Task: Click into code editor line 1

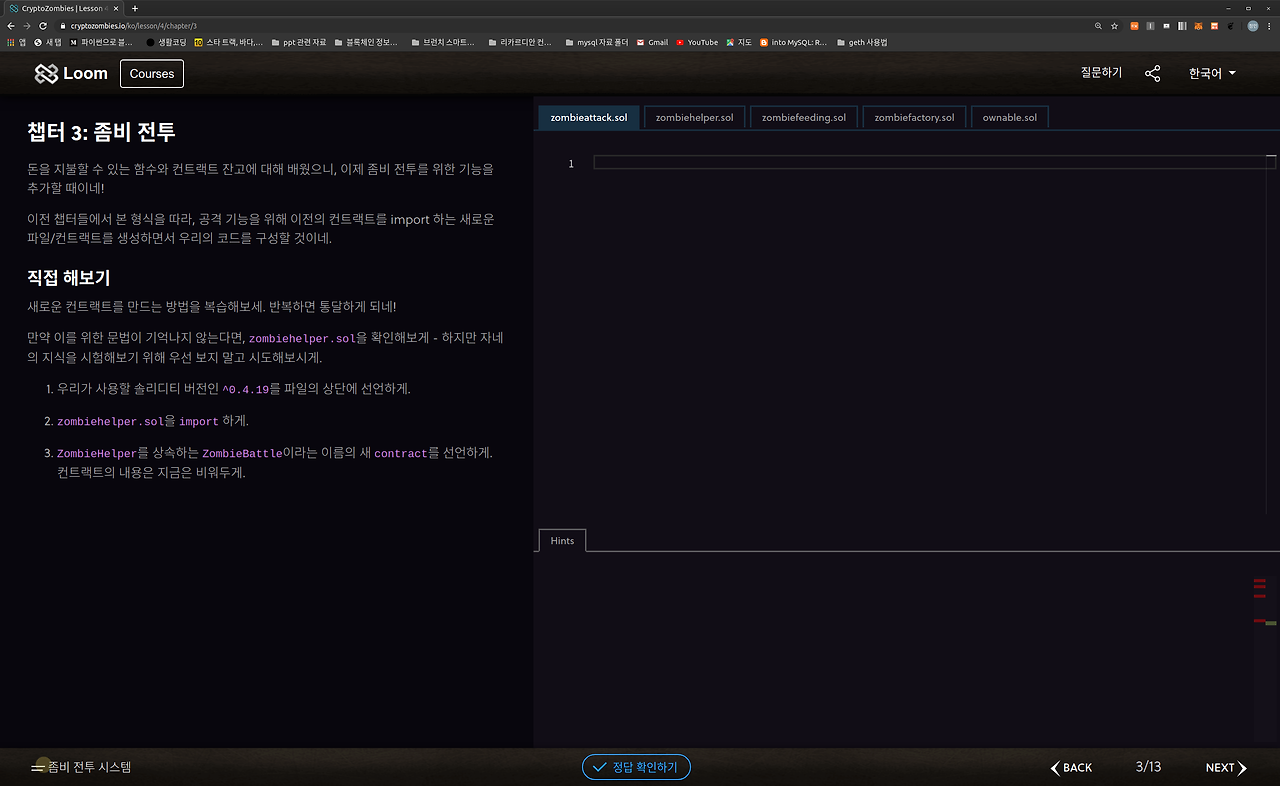Action: point(935,163)
